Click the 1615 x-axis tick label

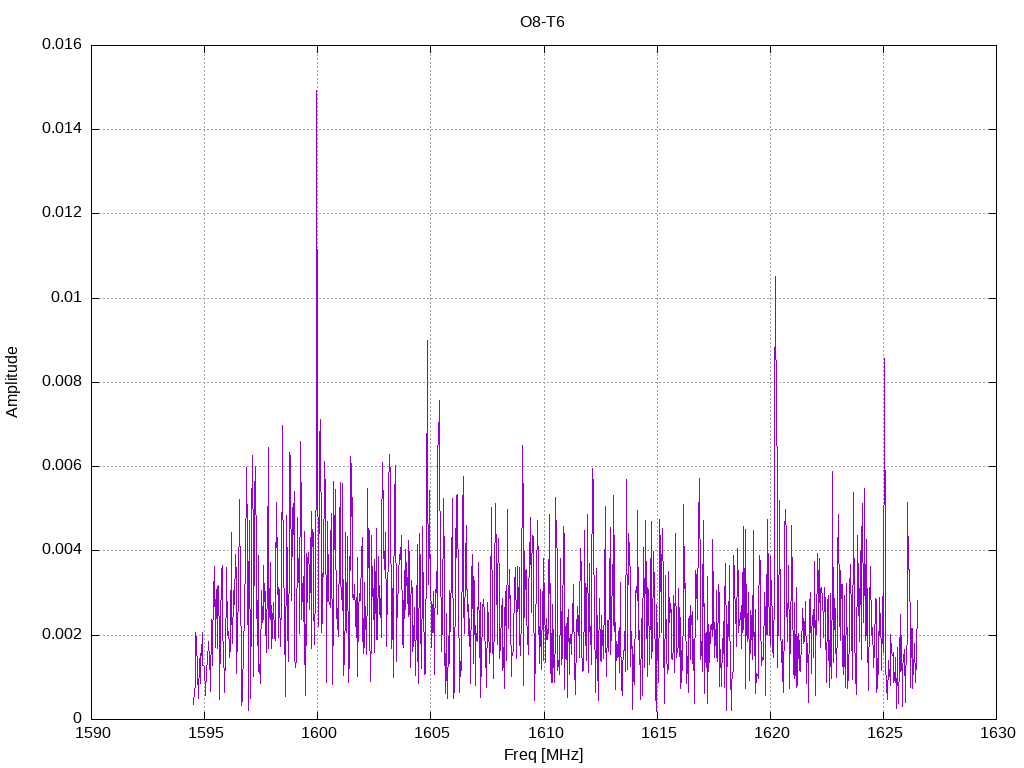tap(658, 733)
